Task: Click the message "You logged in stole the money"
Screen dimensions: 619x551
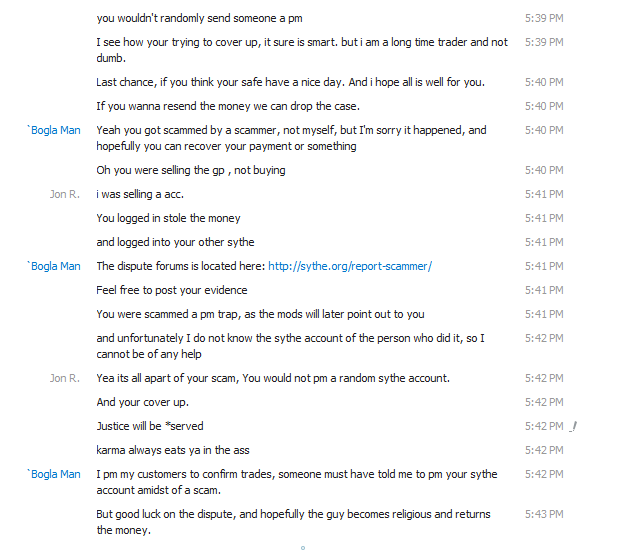Action: tap(168, 218)
